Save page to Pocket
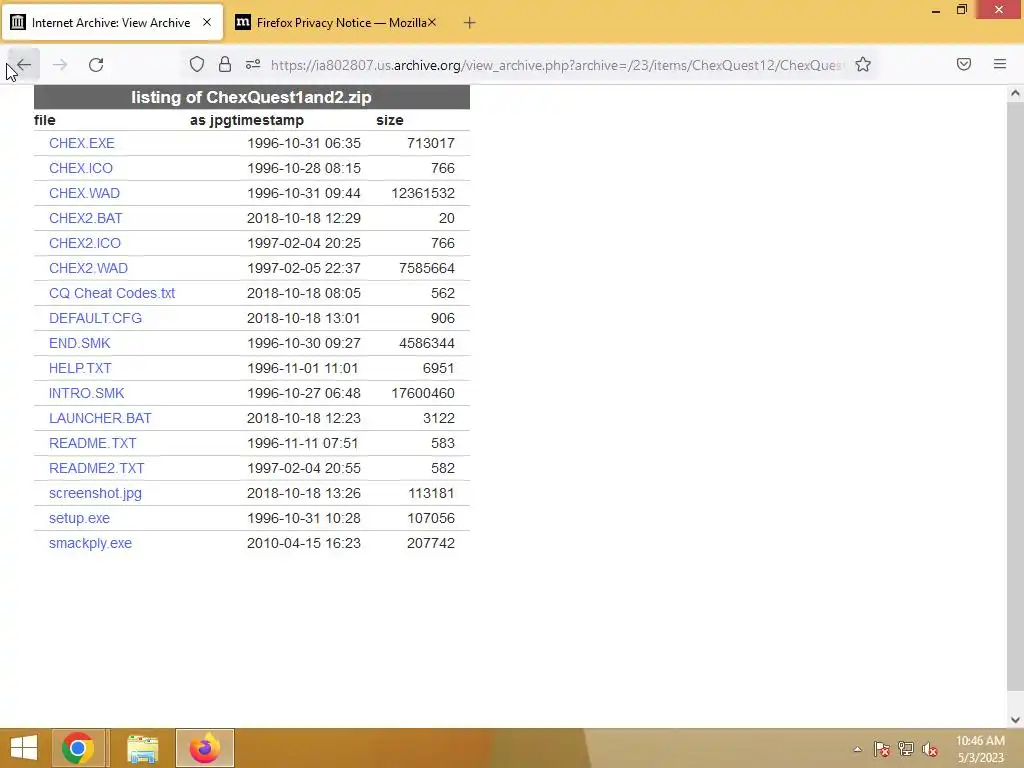 pos(964,64)
